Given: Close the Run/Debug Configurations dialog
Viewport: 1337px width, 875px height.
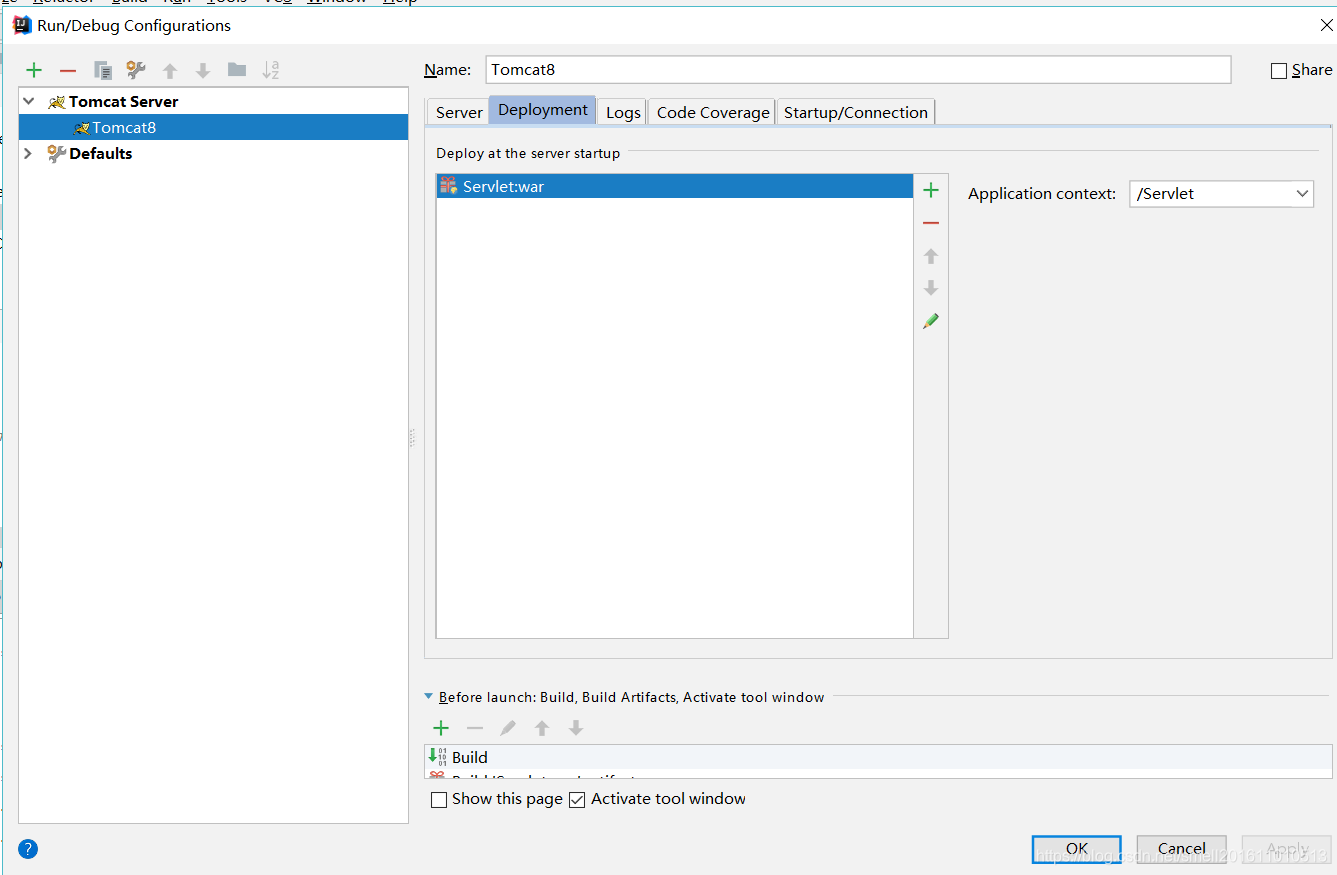Looking at the screenshot, I should click(1326, 25).
